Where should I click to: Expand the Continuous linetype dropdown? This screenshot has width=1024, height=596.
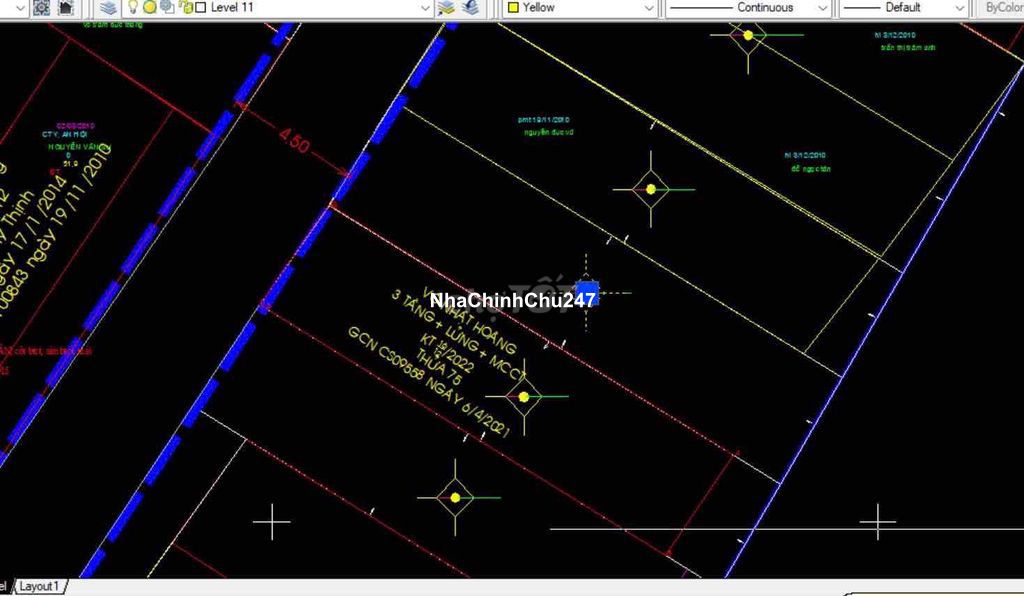(x=822, y=7)
